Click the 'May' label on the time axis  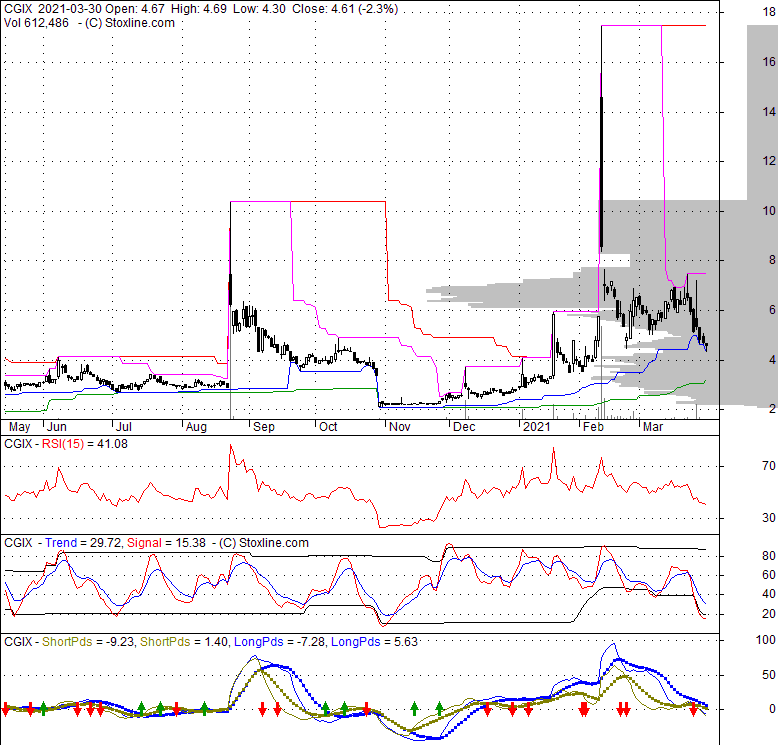click(x=19, y=427)
